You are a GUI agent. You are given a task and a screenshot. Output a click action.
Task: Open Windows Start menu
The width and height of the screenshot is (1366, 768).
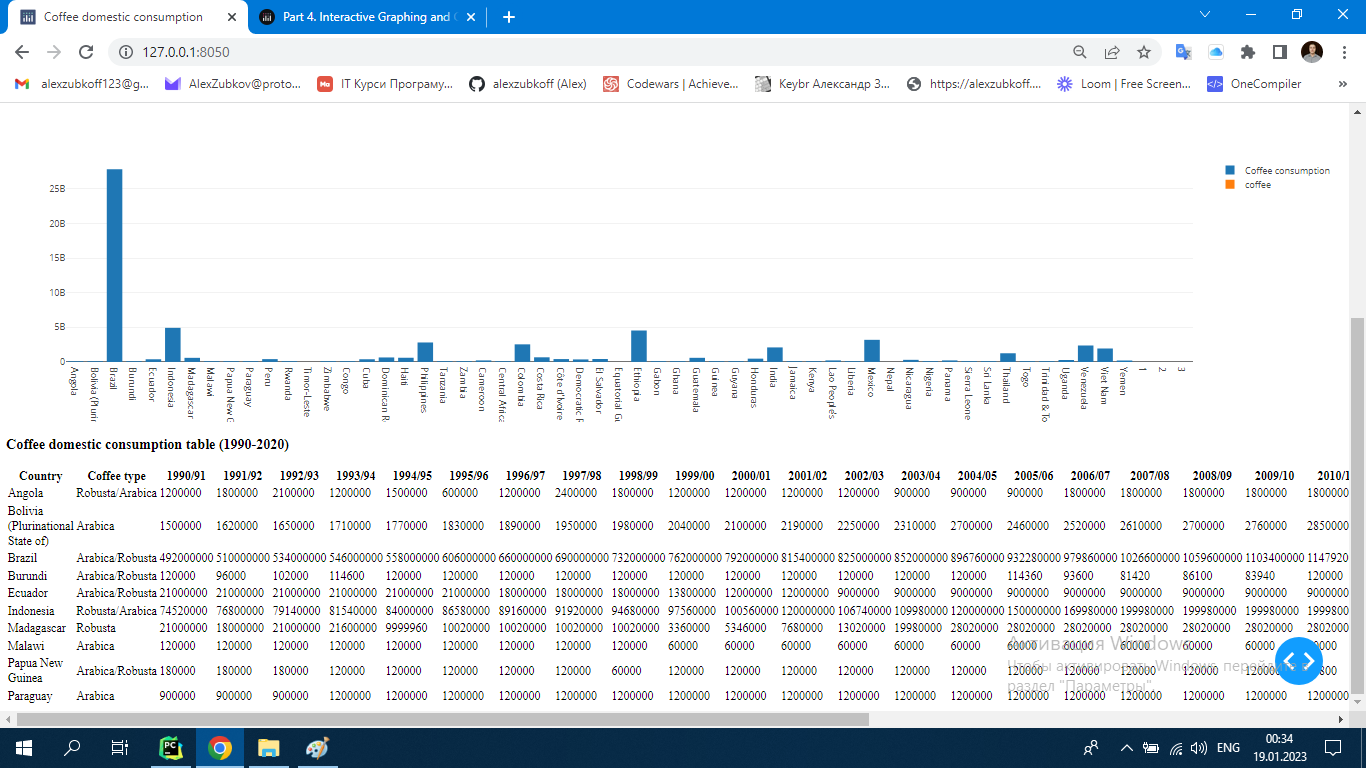[23, 747]
